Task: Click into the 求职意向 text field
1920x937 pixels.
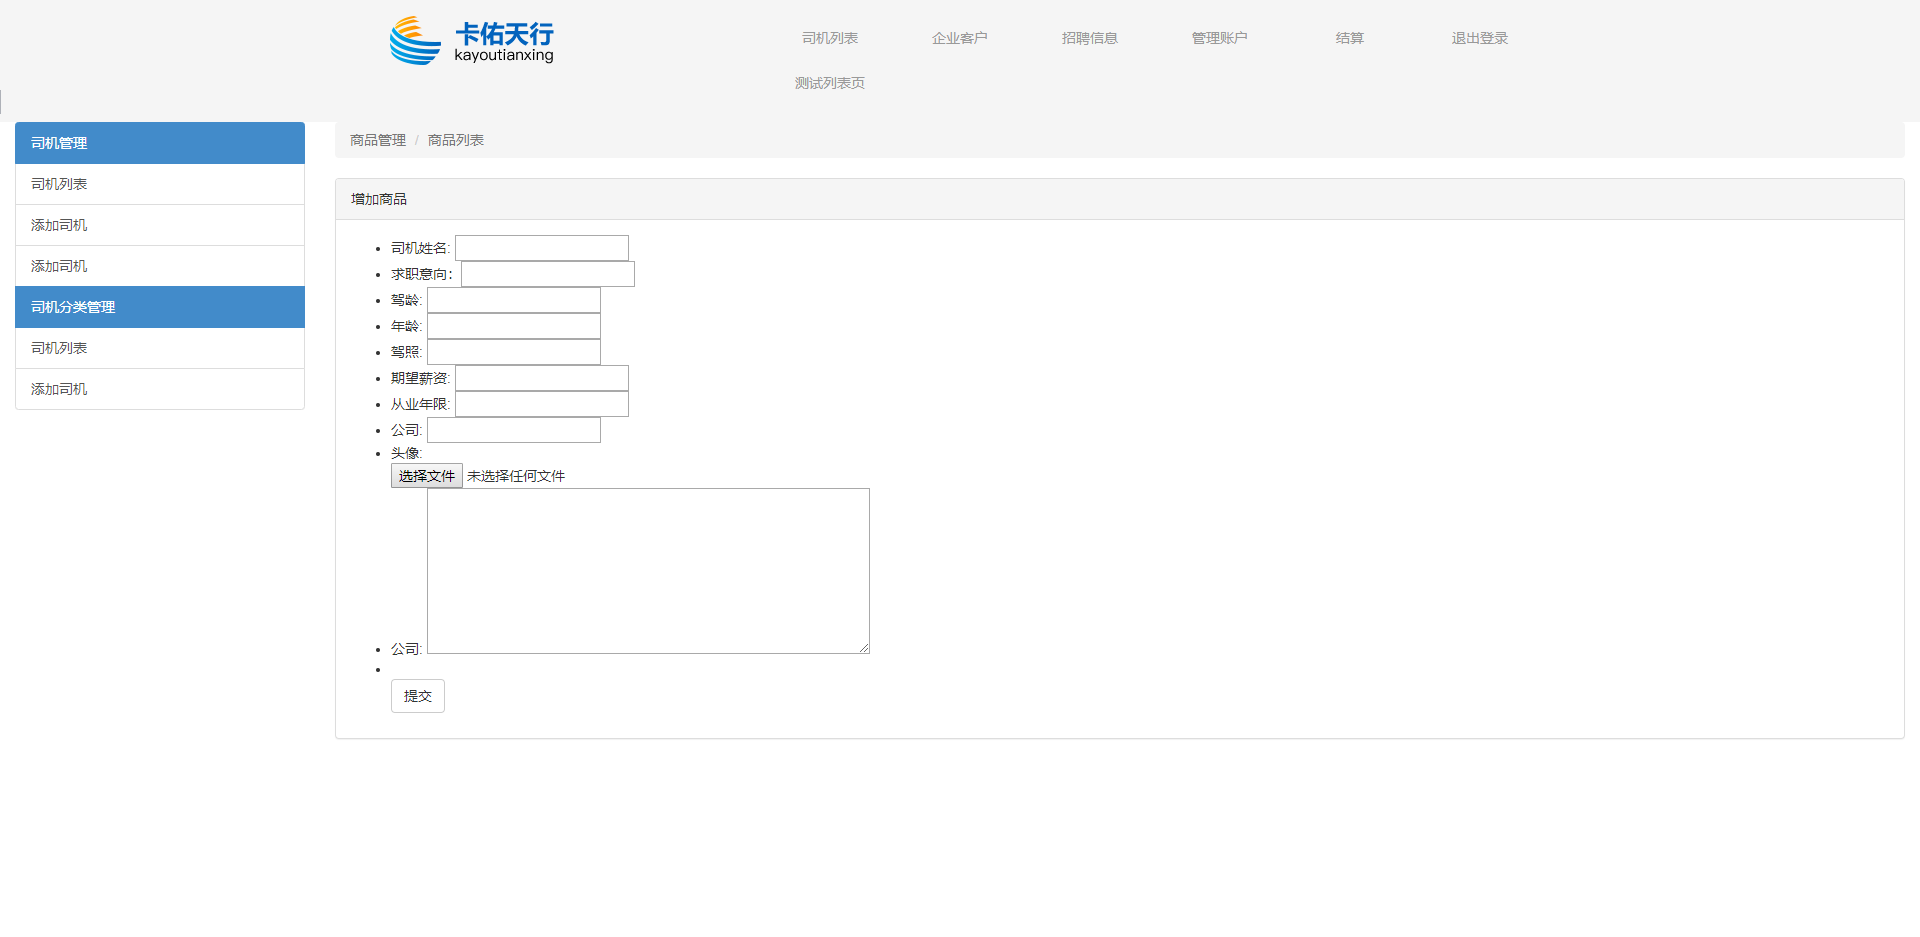Action: pyautogui.click(x=547, y=274)
